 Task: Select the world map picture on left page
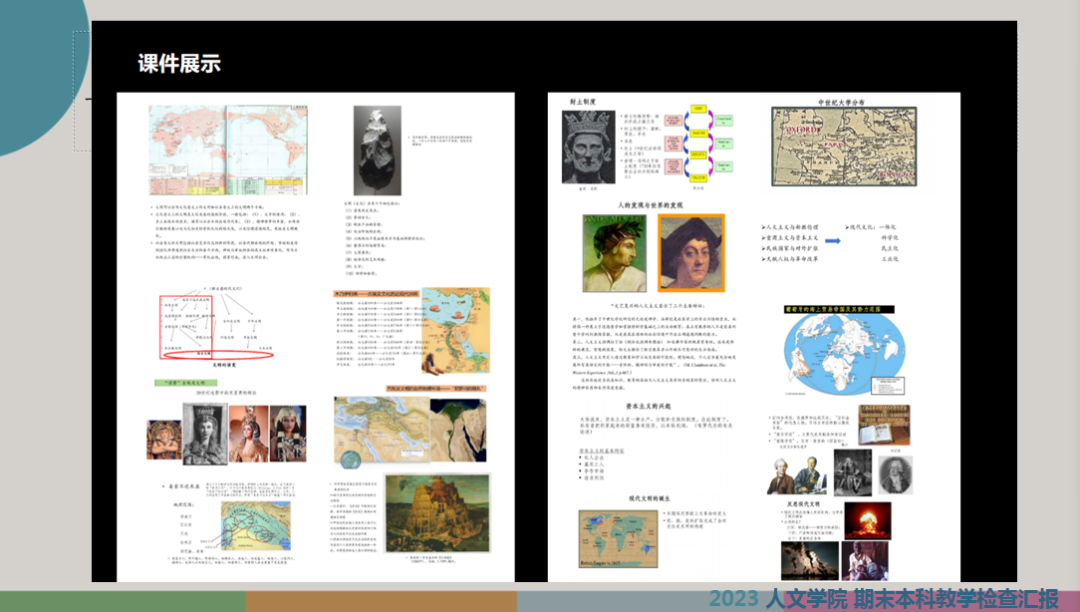228,150
